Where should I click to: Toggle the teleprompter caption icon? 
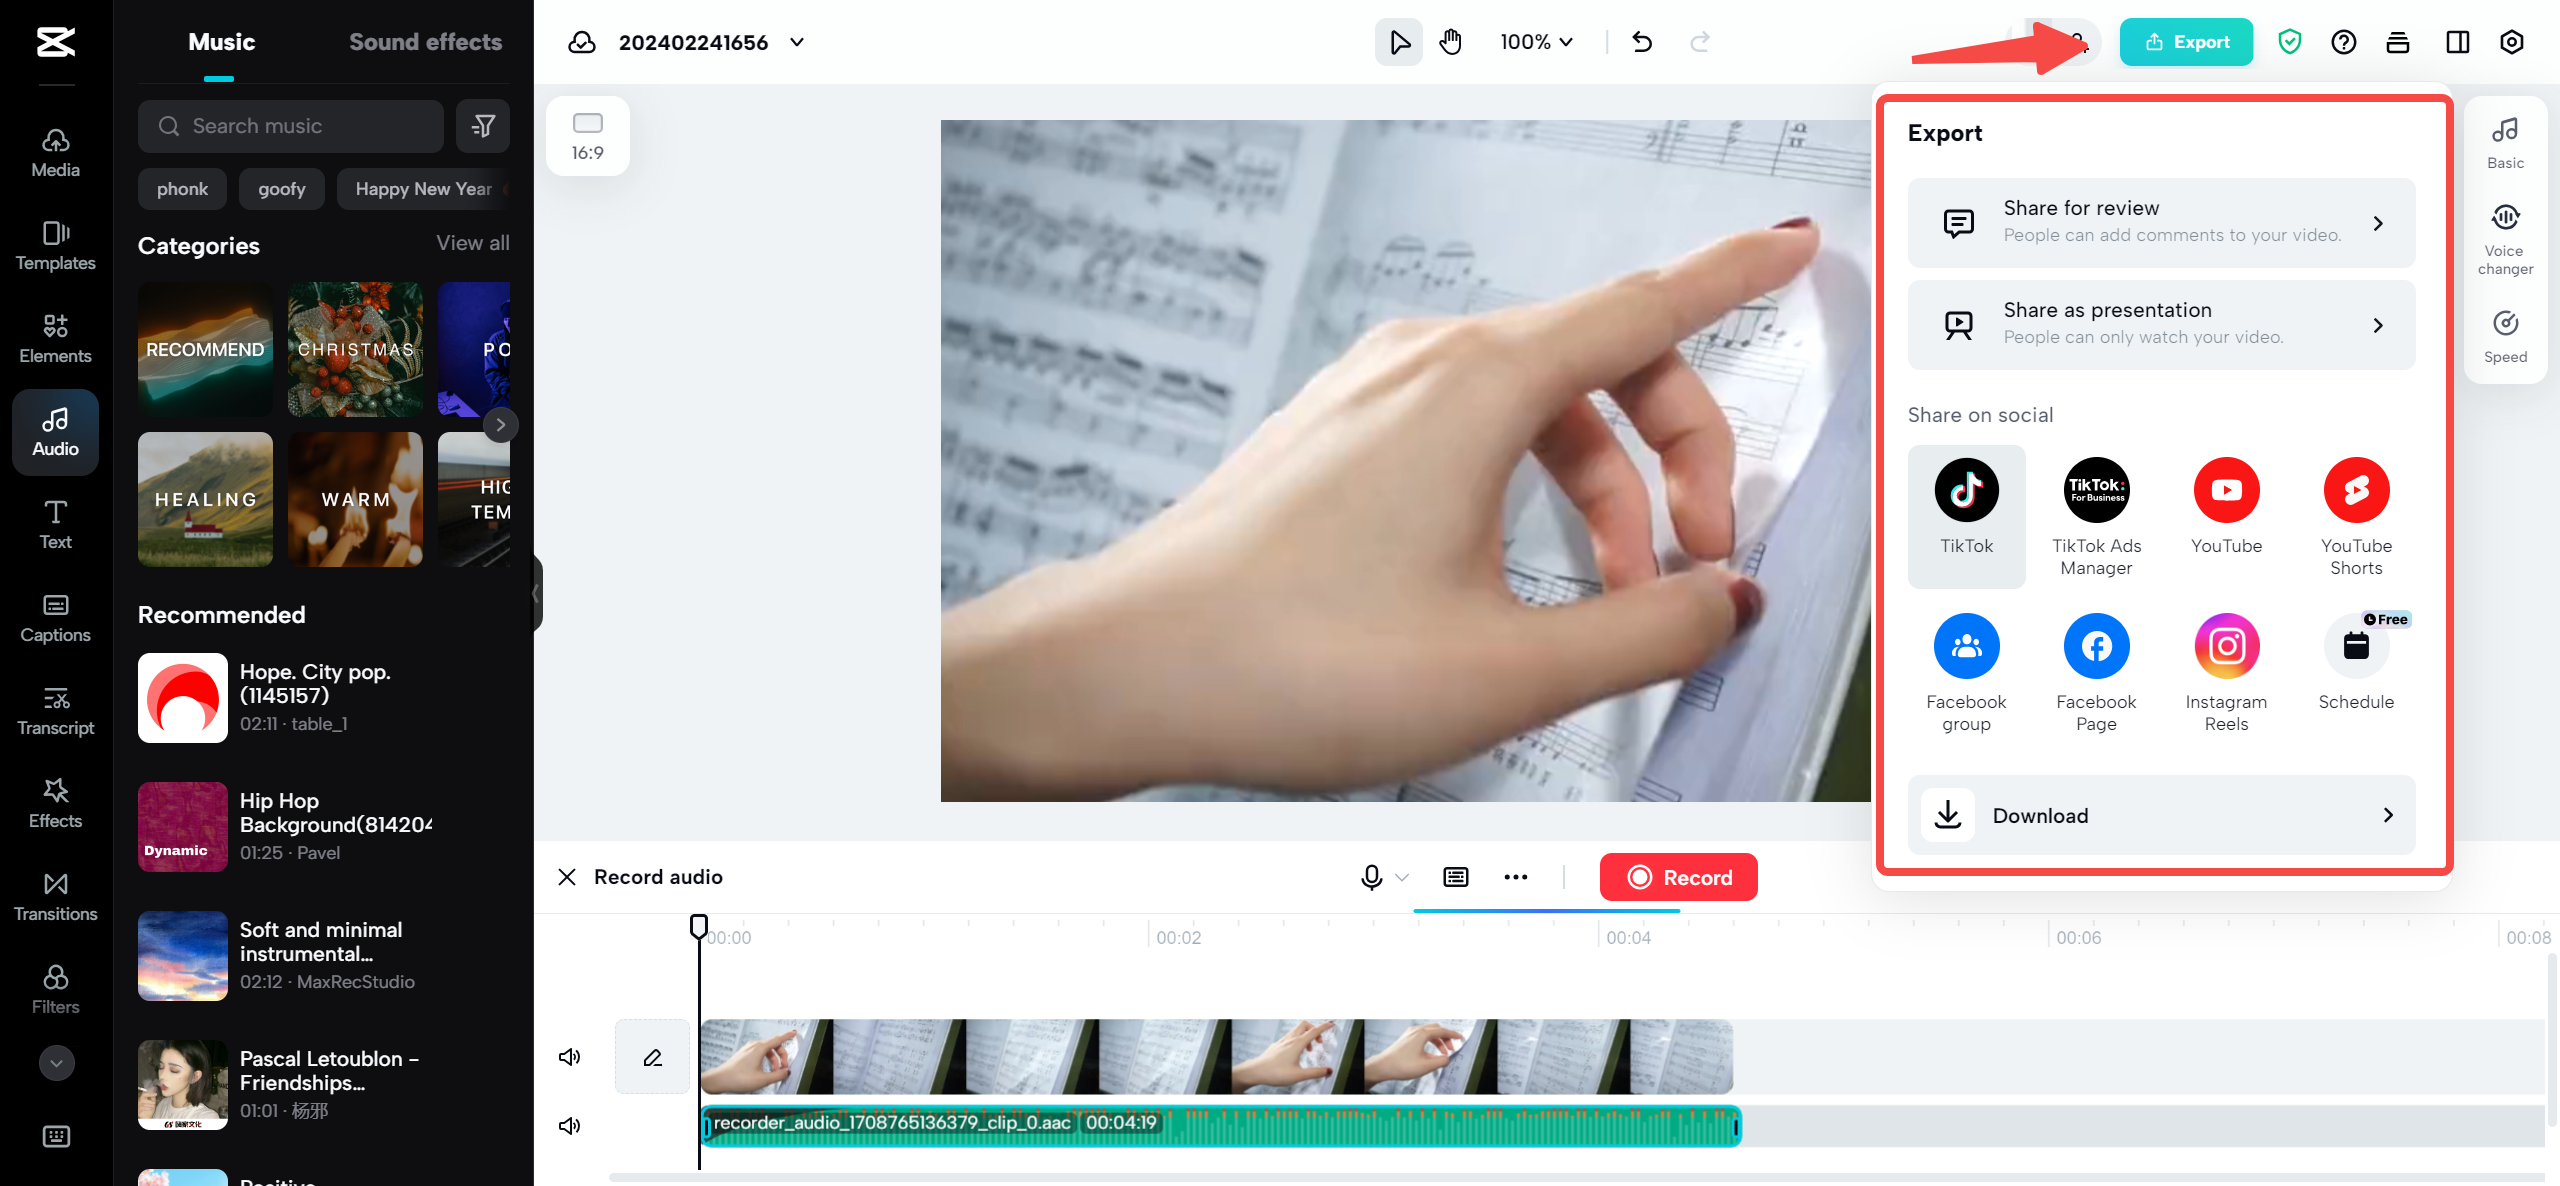click(x=1456, y=877)
